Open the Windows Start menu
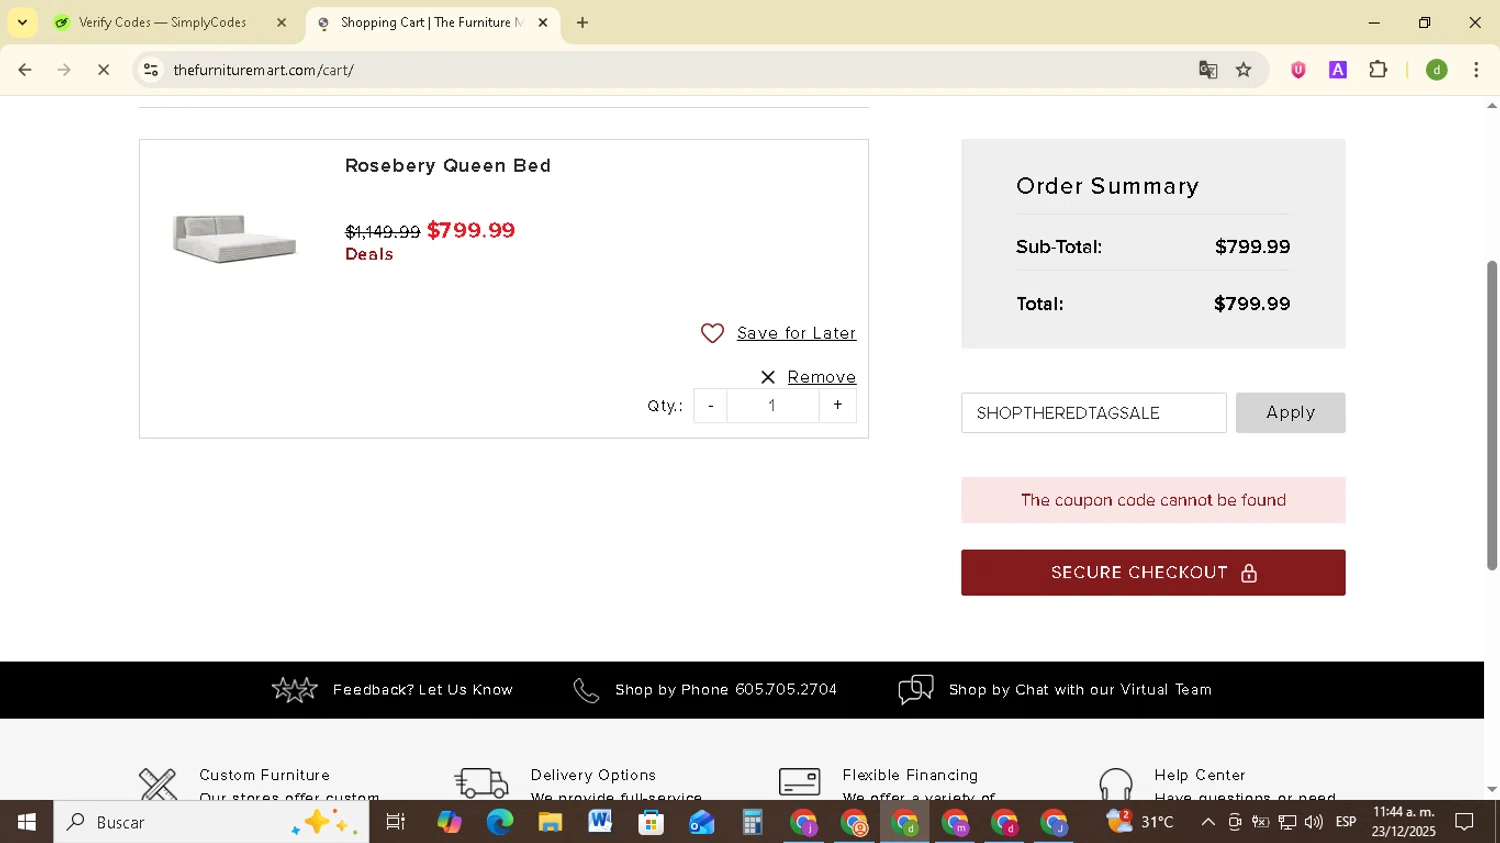Screen dimensions: 1500x843 [26, 822]
